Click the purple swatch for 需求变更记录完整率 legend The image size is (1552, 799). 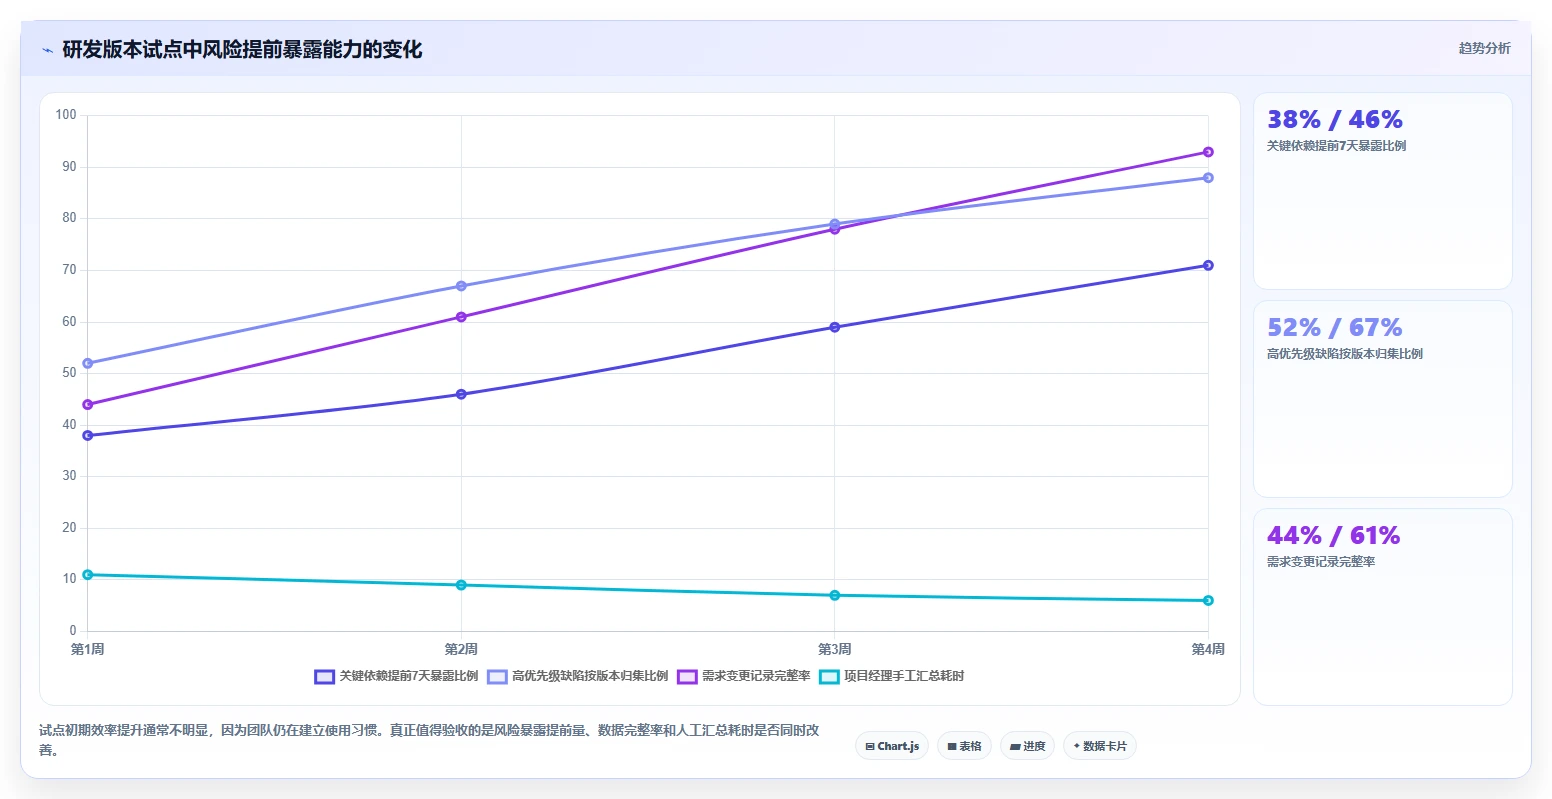687,677
